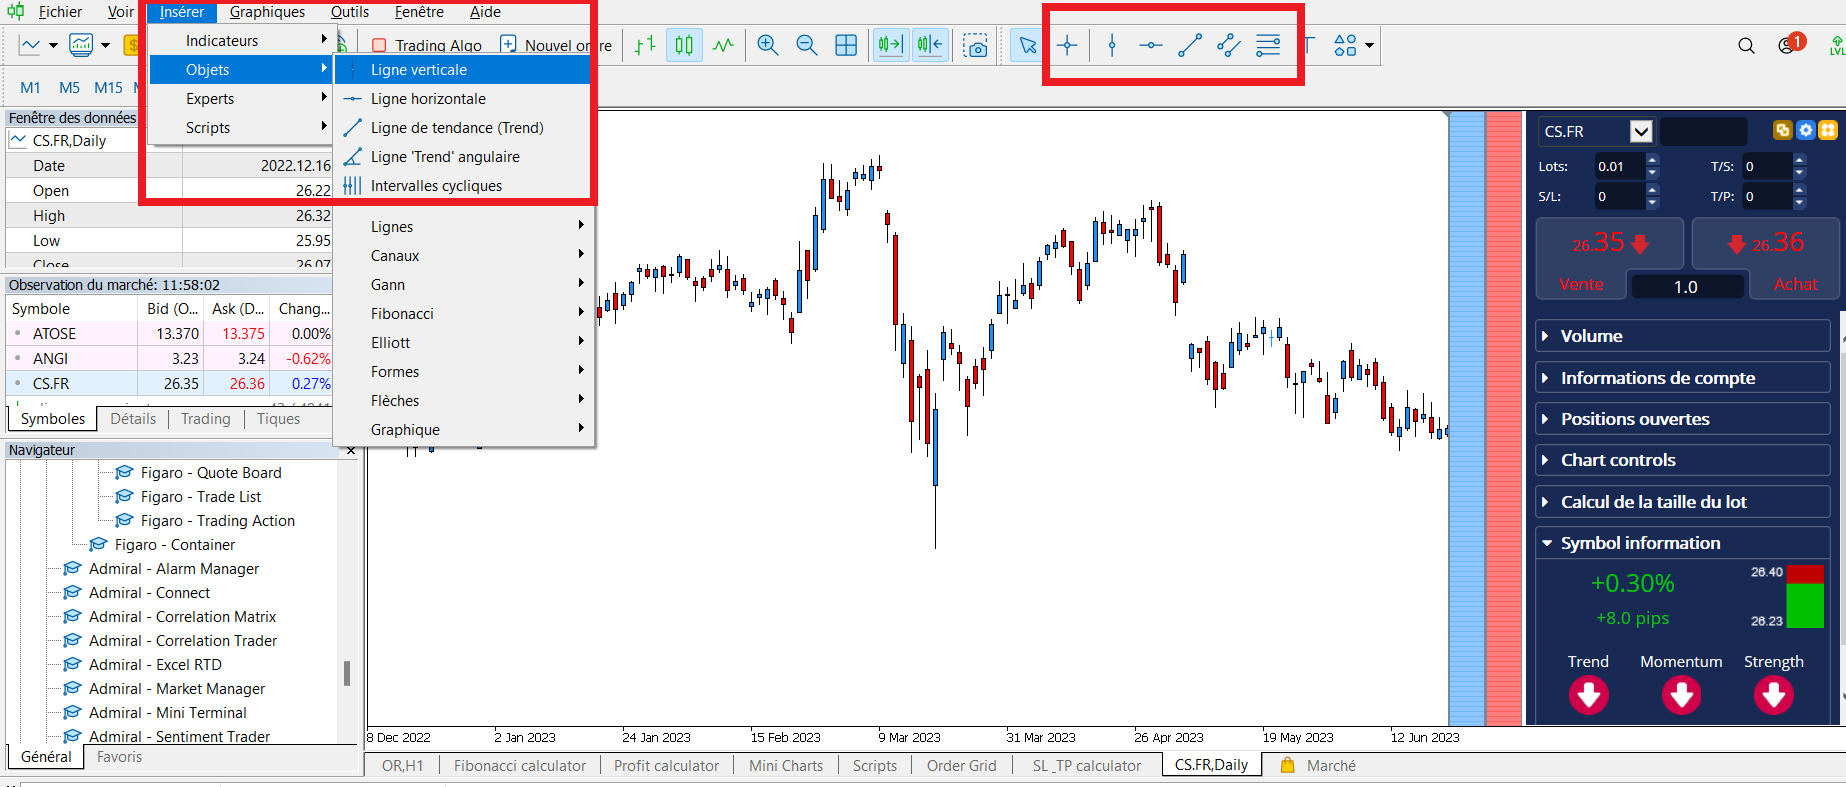Select the trendline drawing tool icon
1846x787 pixels.
1190,45
